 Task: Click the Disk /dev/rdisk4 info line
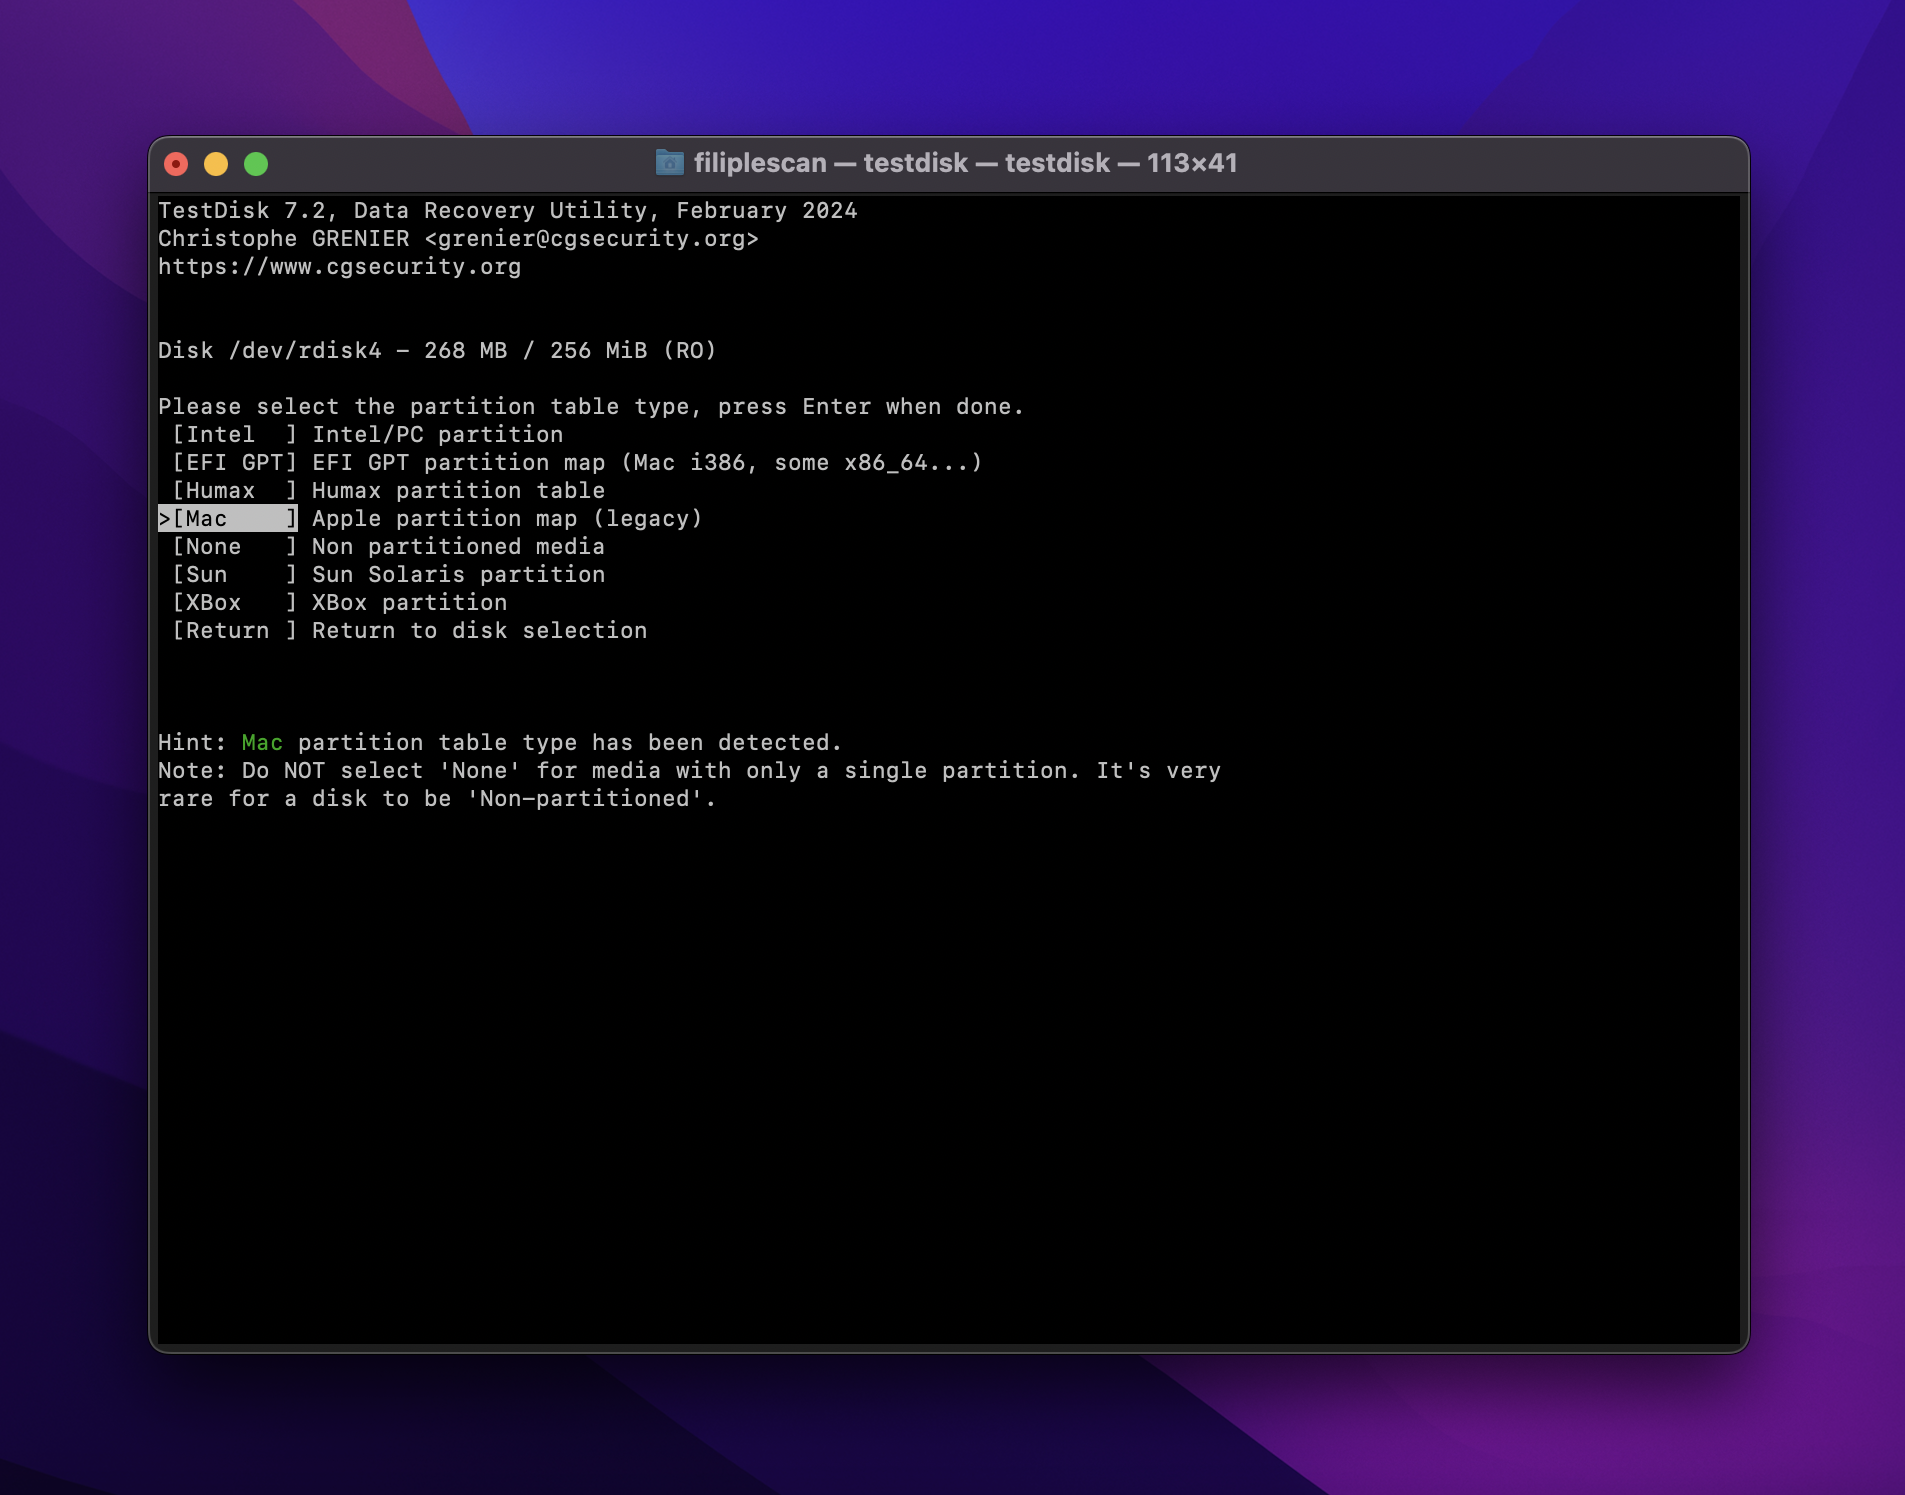(437, 351)
